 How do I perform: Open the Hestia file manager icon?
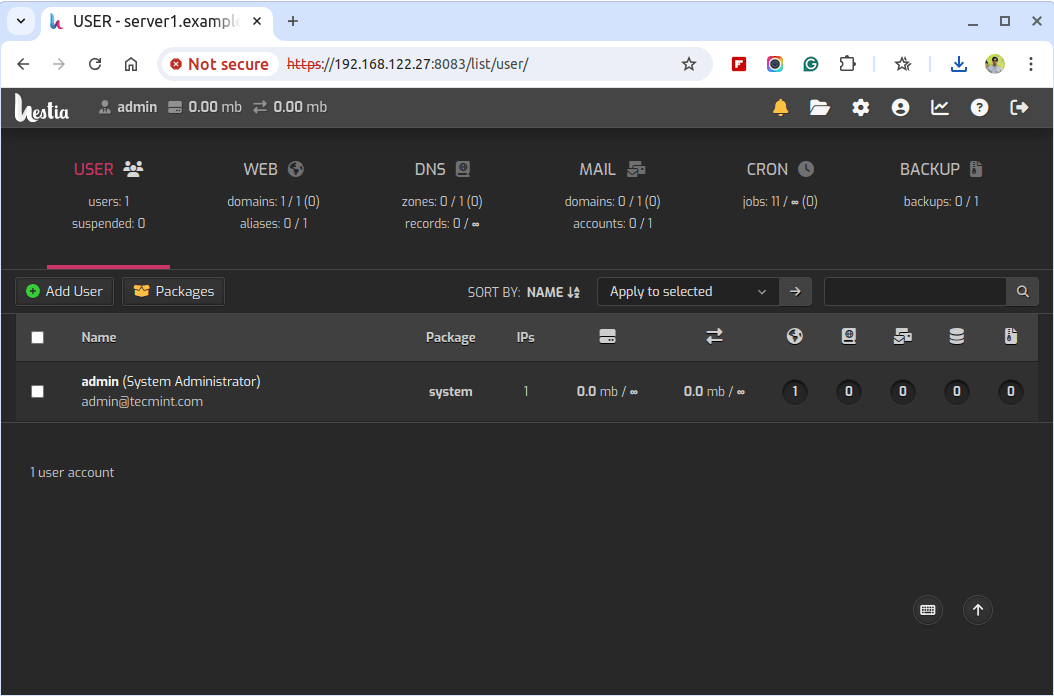[x=820, y=107]
